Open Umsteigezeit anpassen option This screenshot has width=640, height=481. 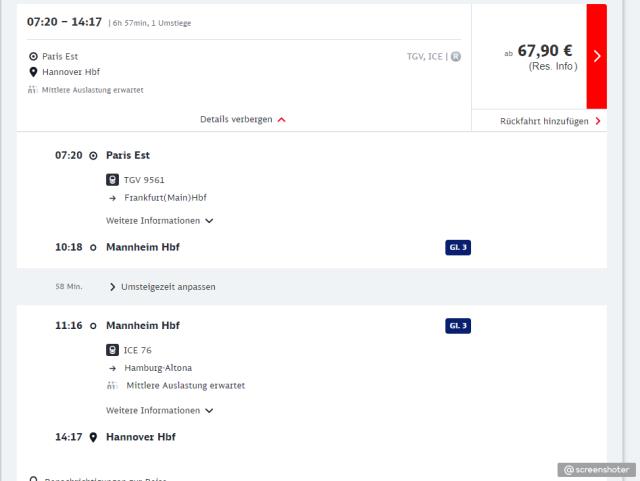tap(168, 287)
